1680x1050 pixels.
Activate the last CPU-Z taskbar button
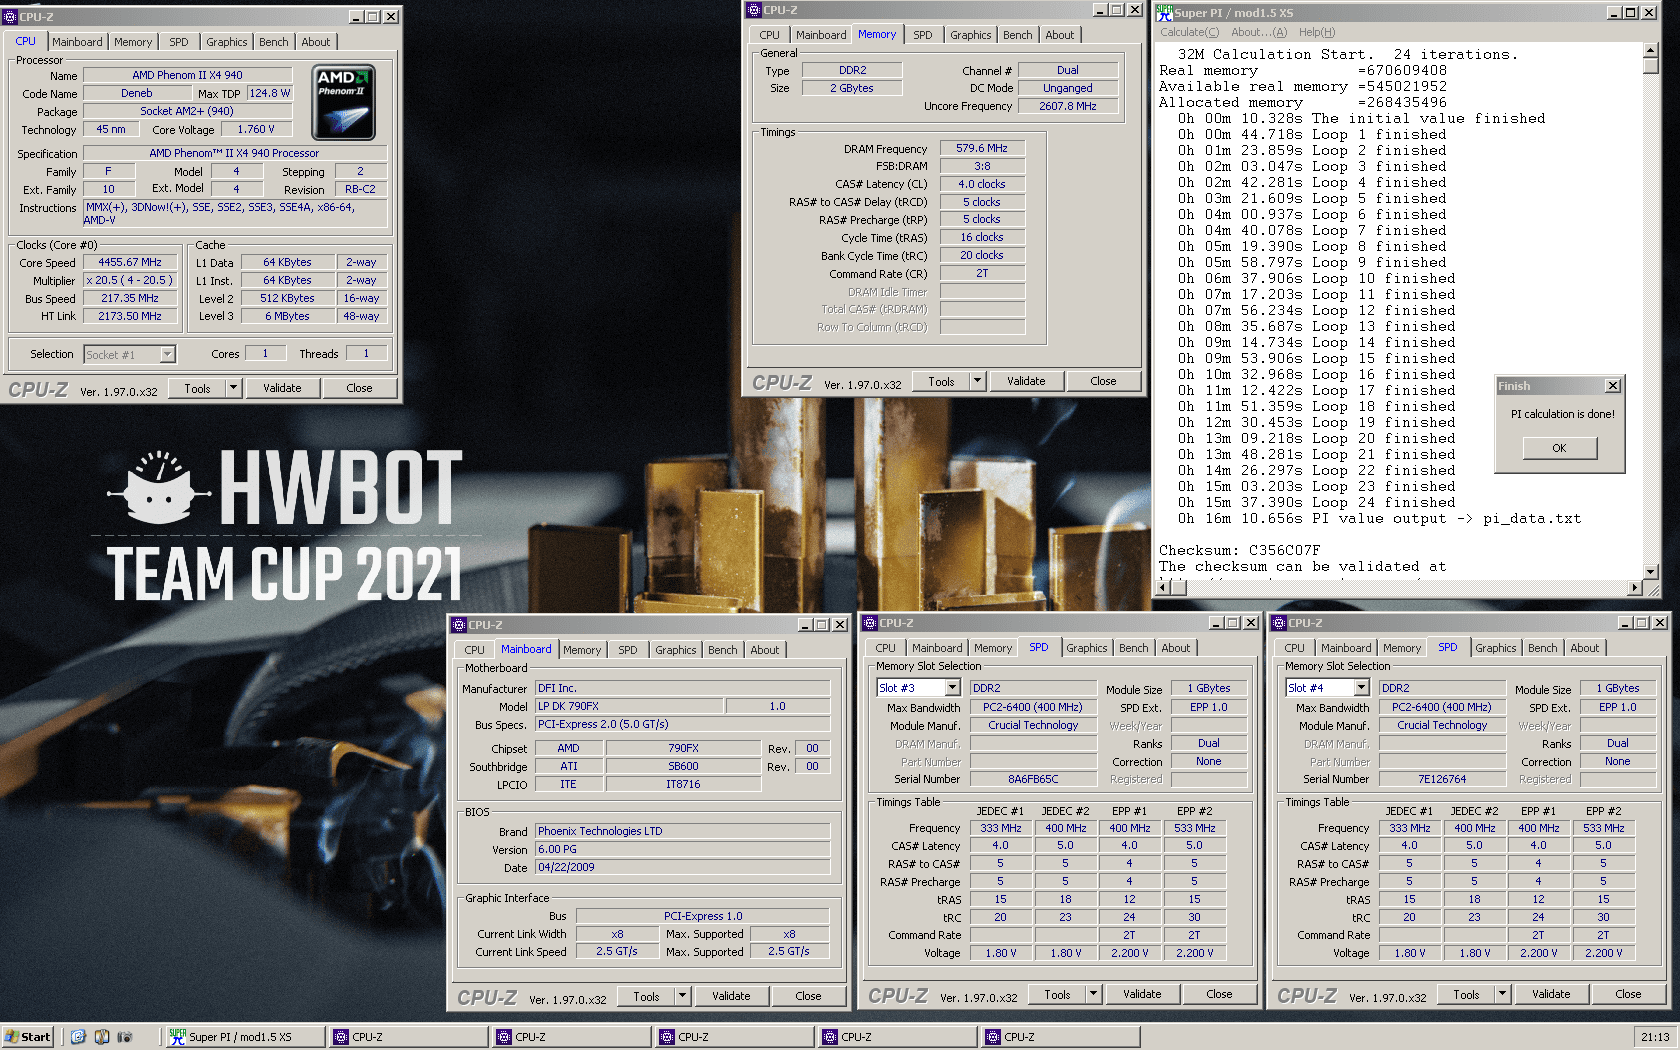tap(1060, 1037)
